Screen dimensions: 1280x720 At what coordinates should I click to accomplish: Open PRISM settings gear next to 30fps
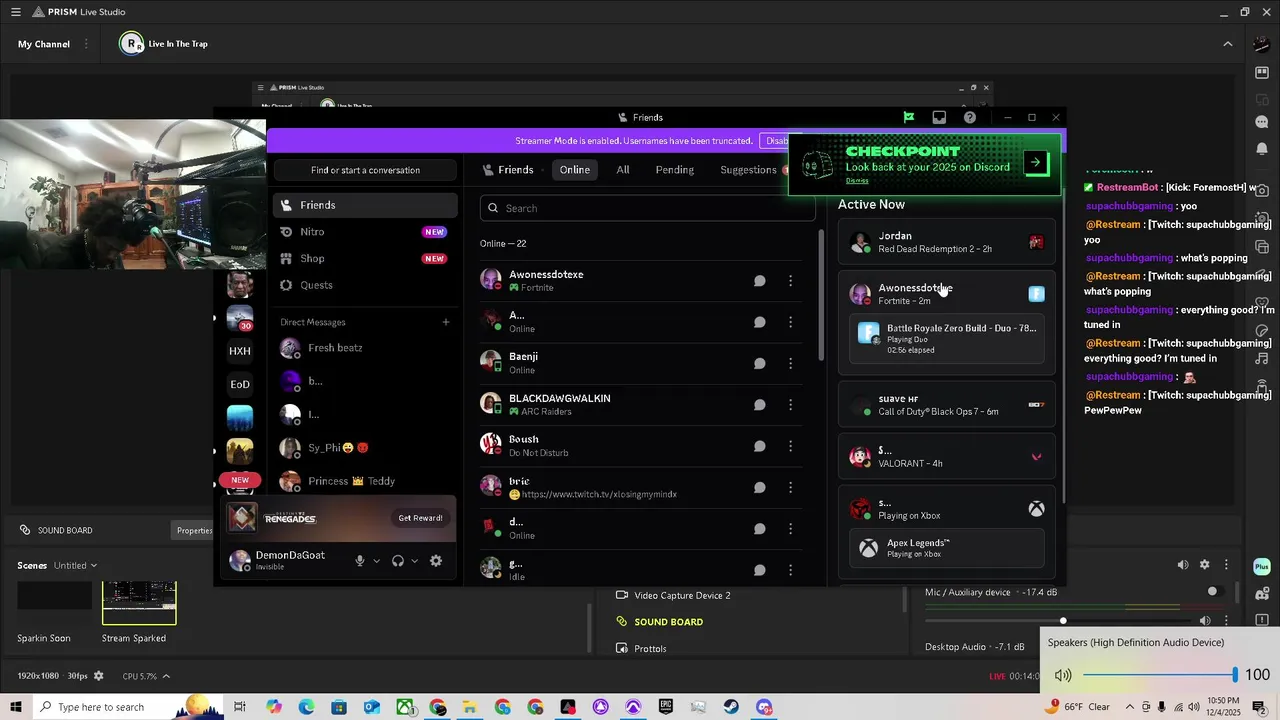tap(98, 676)
